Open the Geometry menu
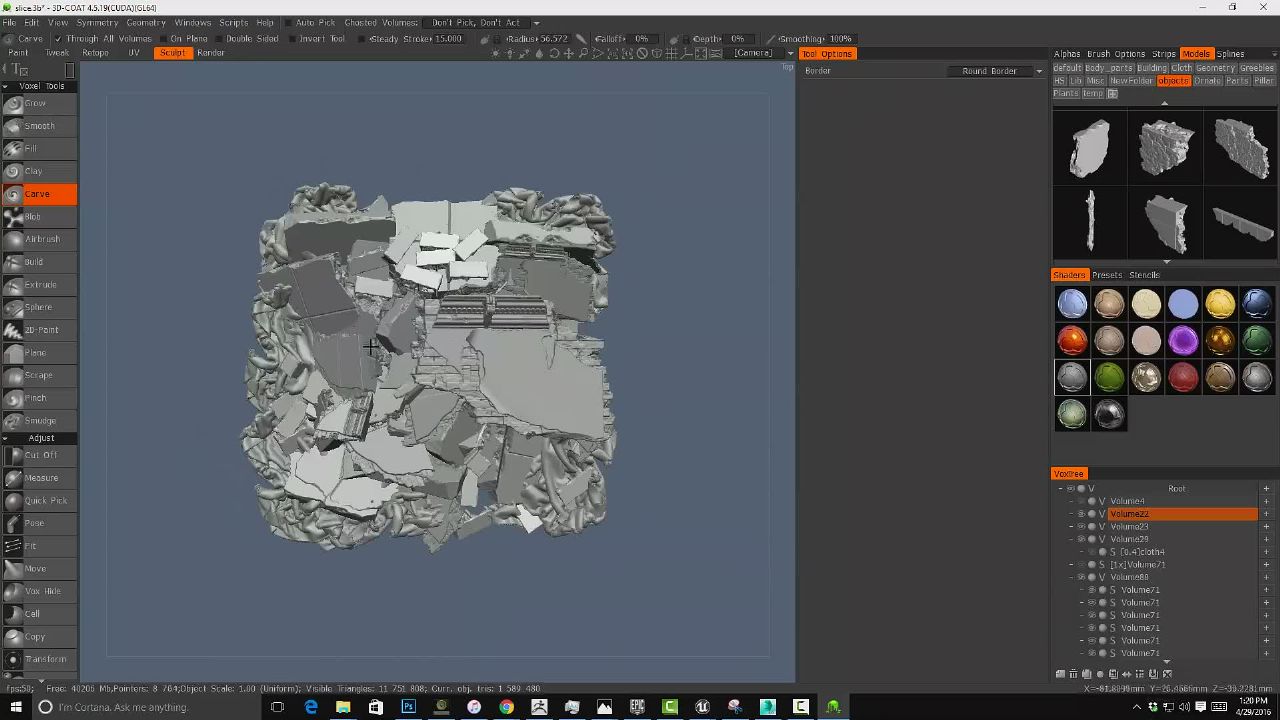Viewport: 1280px width, 720px height. click(x=146, y=23)
